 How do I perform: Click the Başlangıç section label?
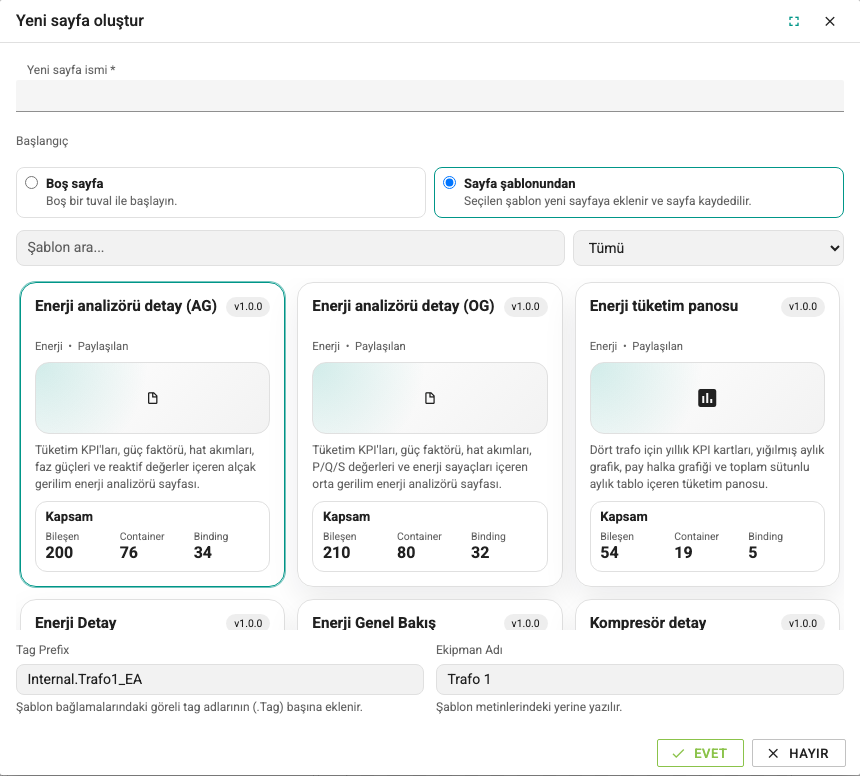[42, 141]
